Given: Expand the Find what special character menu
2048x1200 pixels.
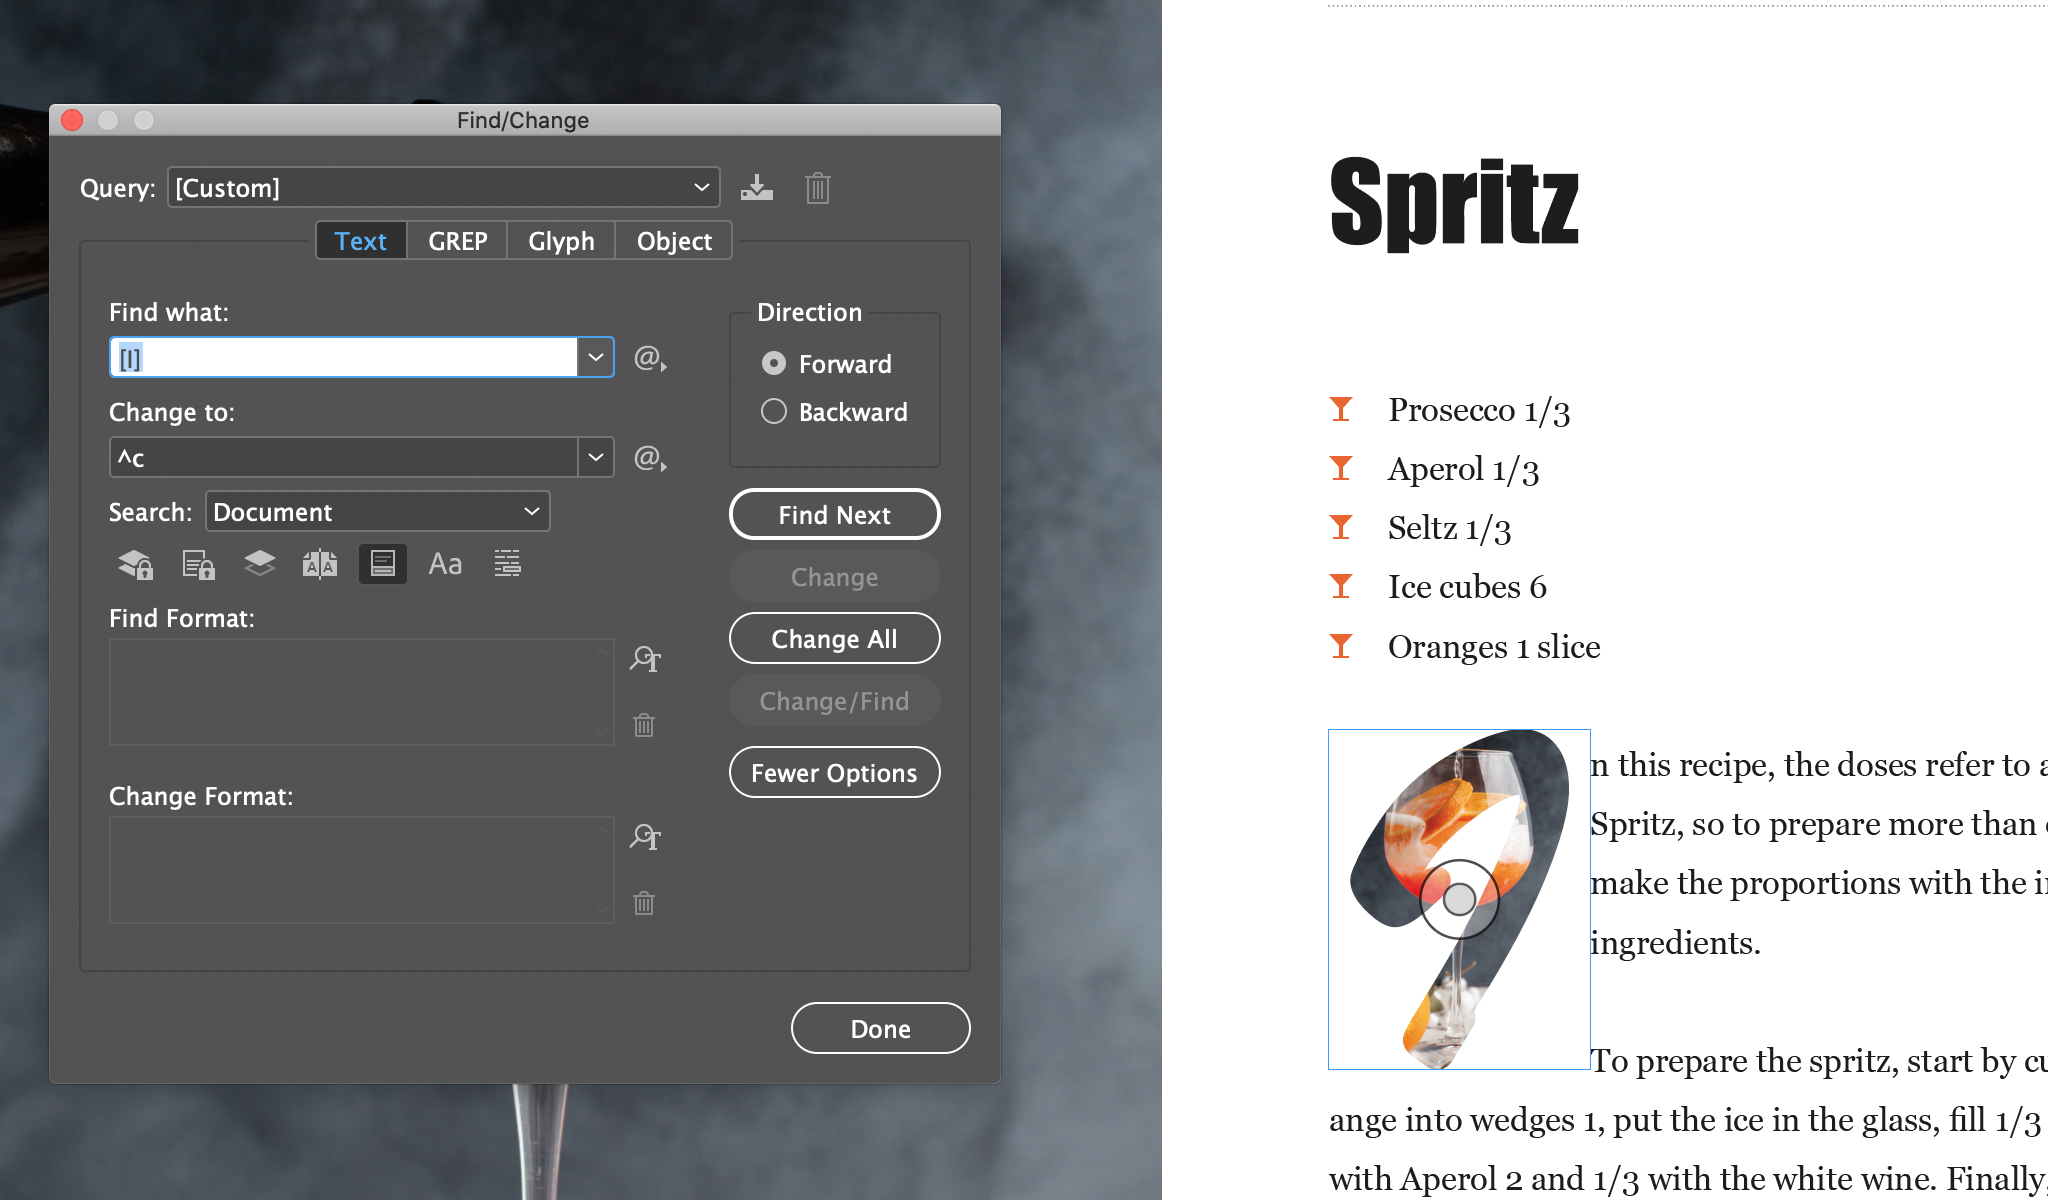Looking at the screenshot, I should 648,357.
